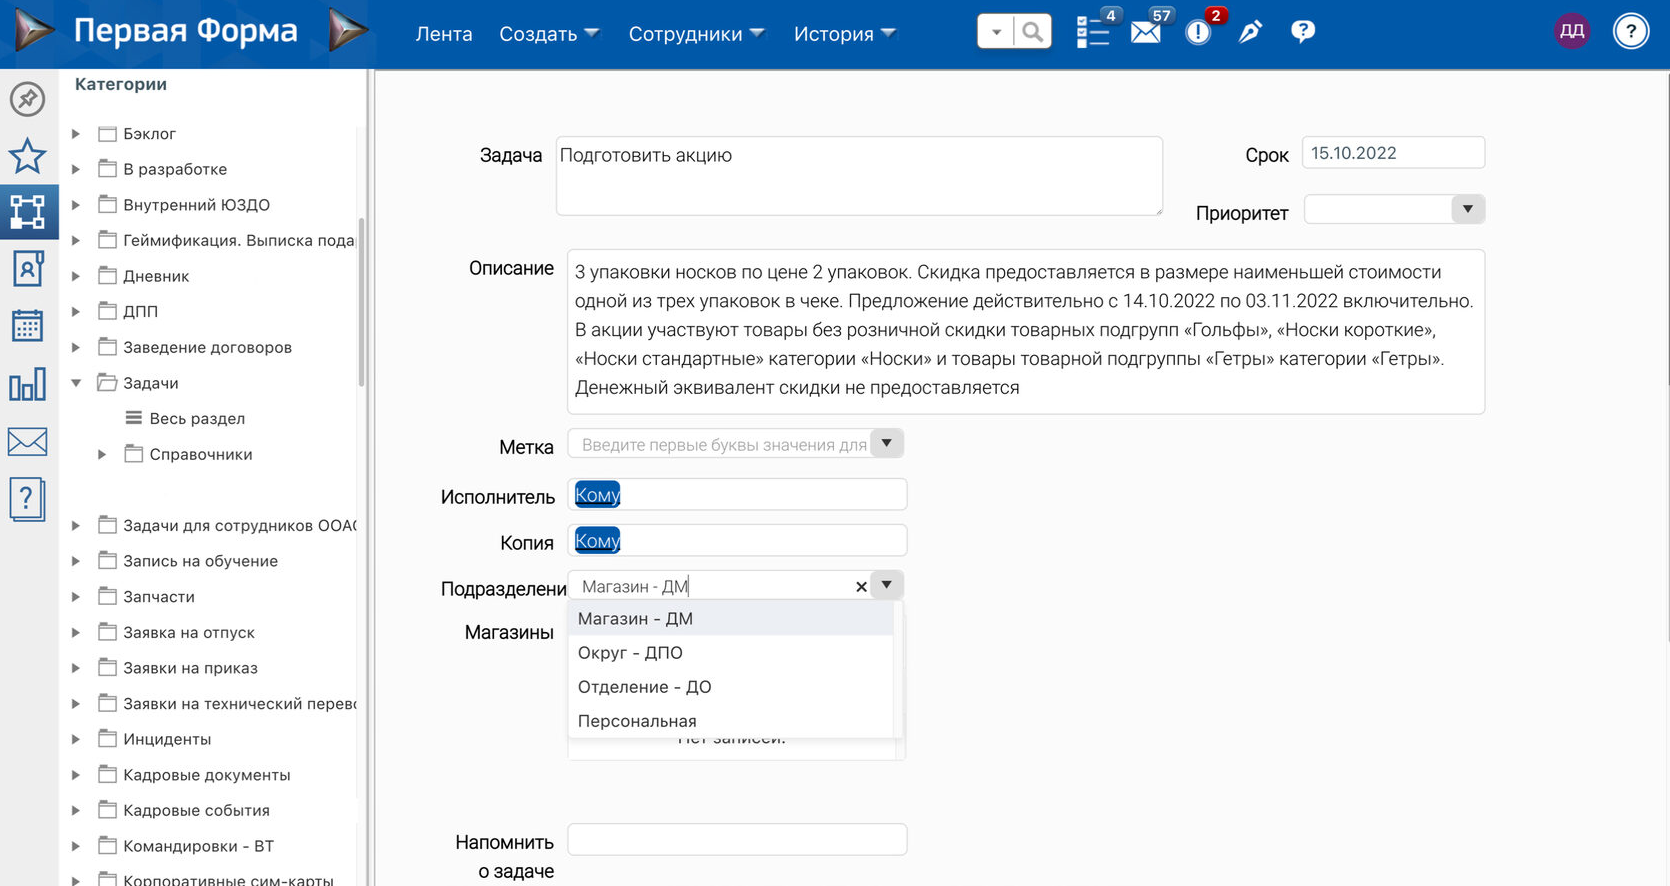The height and width of the screenshot is (886, 1670).
Task: Open the Метка dropdown arrow
Action: (887, 444)
